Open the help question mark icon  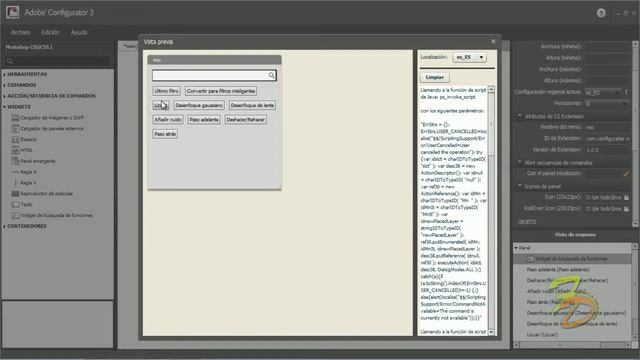pos(601,13)
